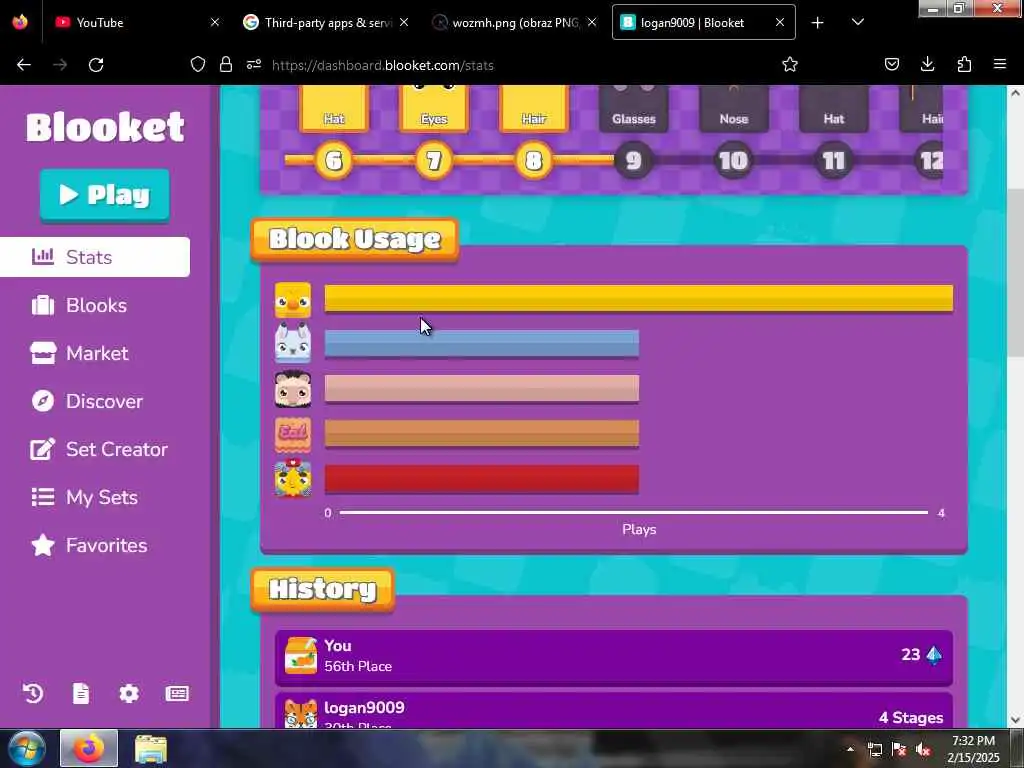Click the site lock icon

tap(226, 64)
